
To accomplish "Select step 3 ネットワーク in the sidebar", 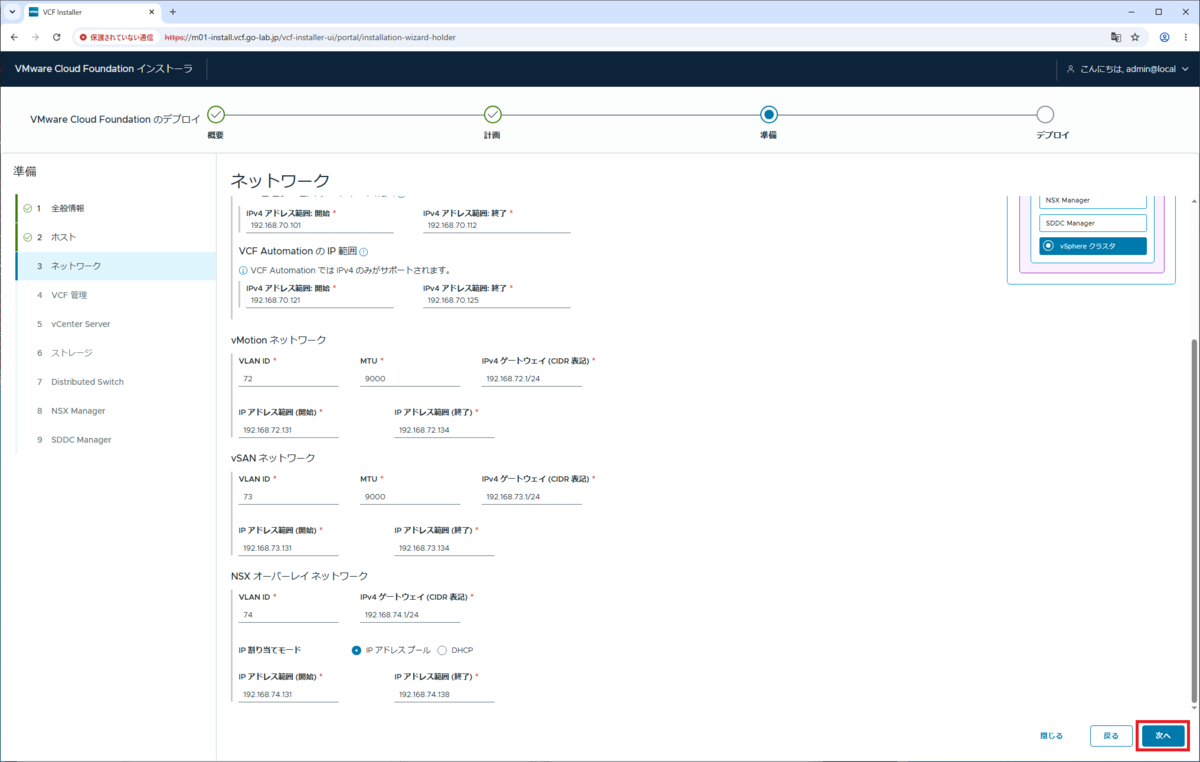I will [116, 266].
